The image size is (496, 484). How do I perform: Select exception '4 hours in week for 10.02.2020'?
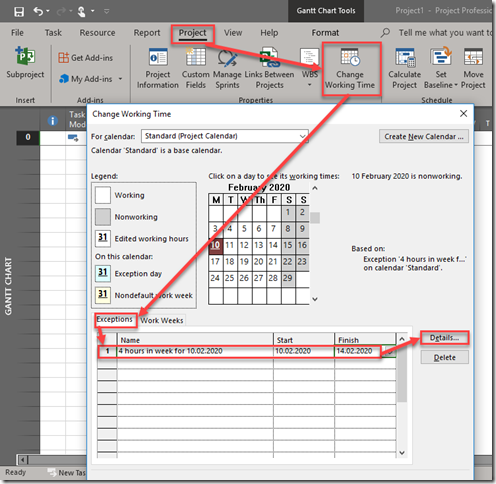click(x=195, y=351)
